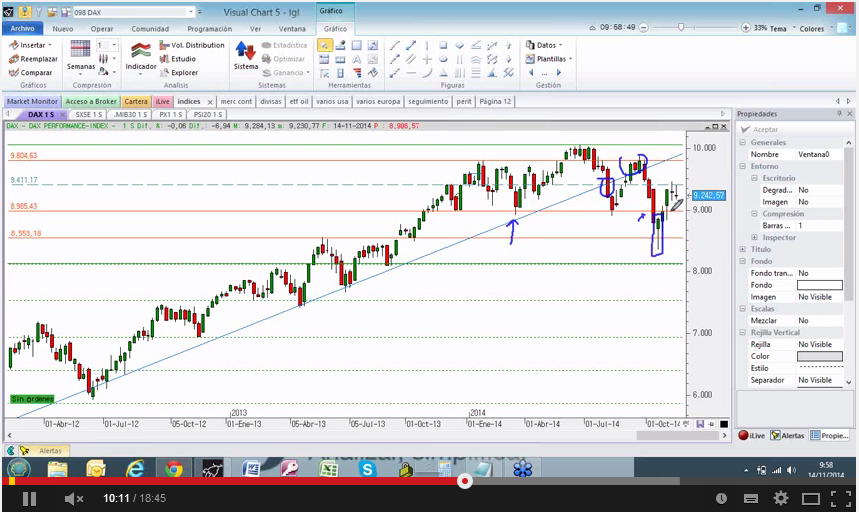Collapse the Entorno property group

pos(743,166)
